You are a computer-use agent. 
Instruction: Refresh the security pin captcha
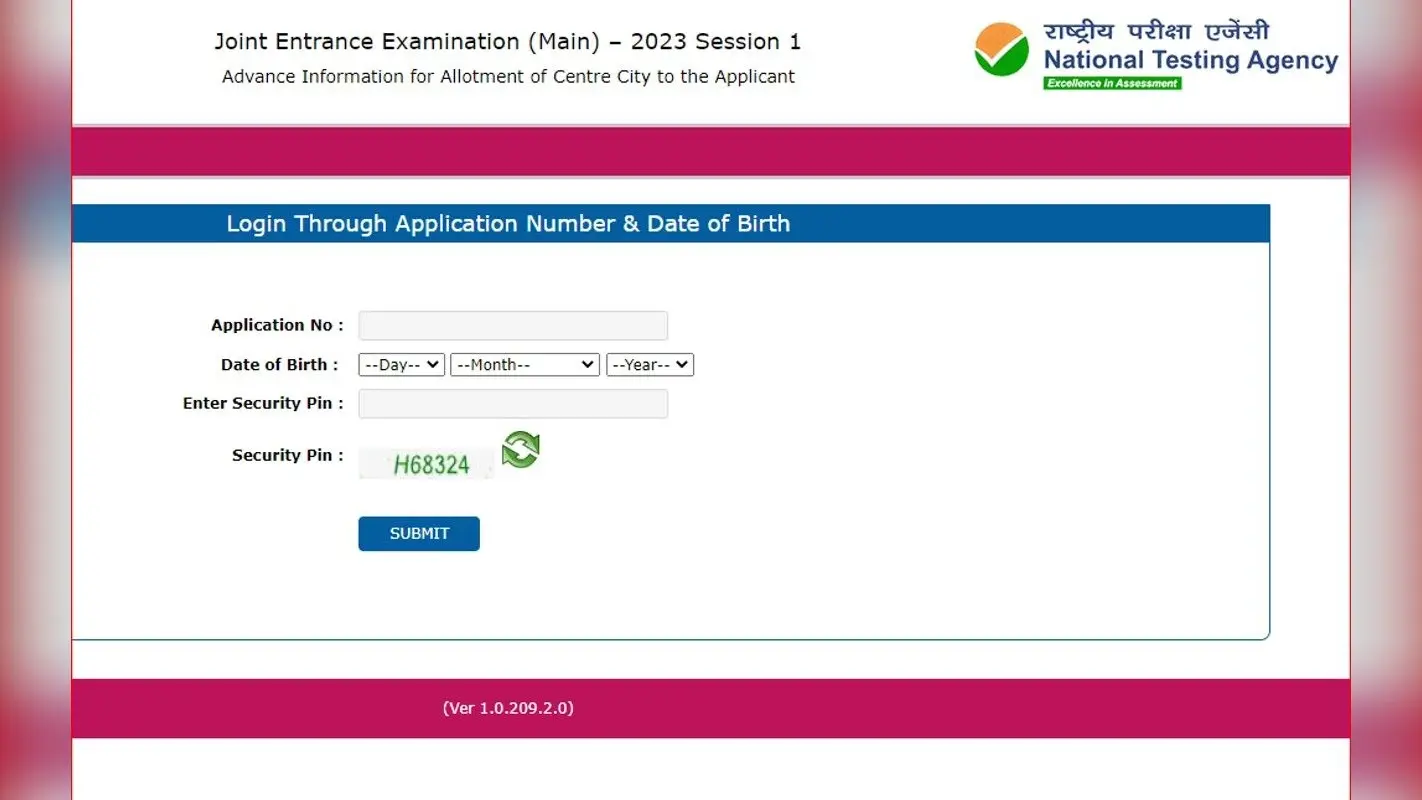point(520,449)
